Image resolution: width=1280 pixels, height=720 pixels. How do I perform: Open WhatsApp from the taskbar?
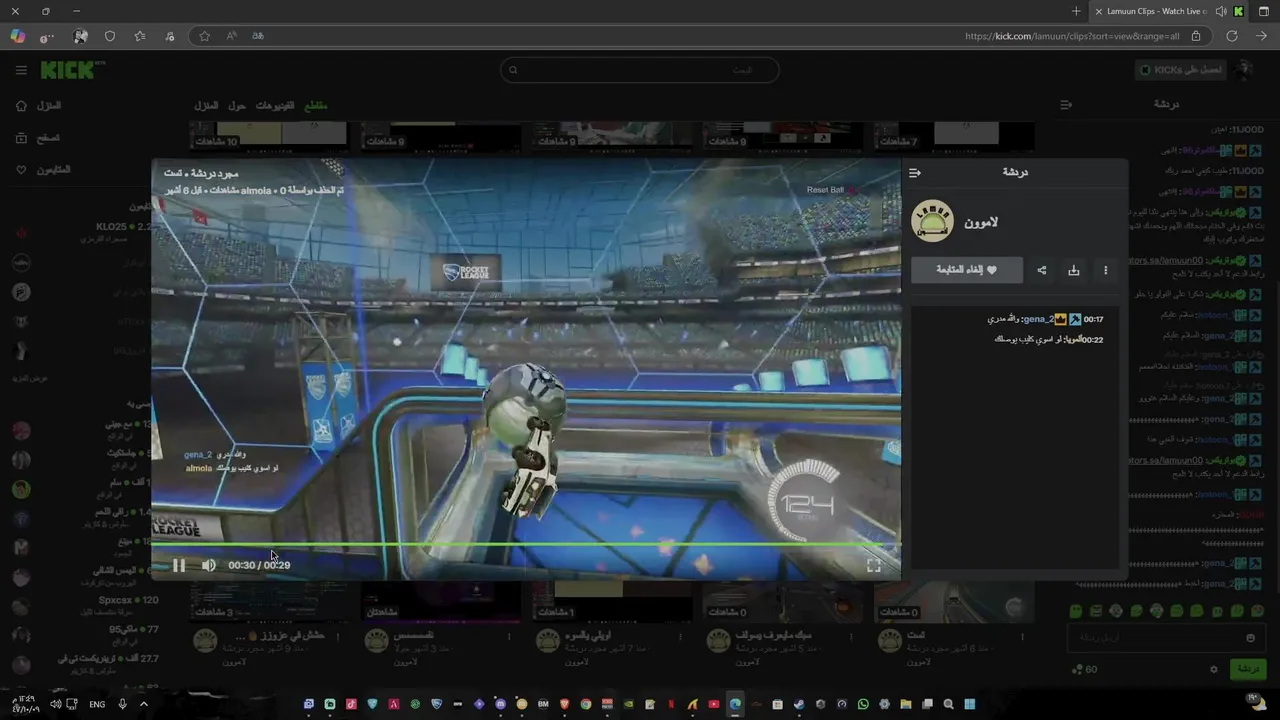pyautogui.click(x=863, y=704)
